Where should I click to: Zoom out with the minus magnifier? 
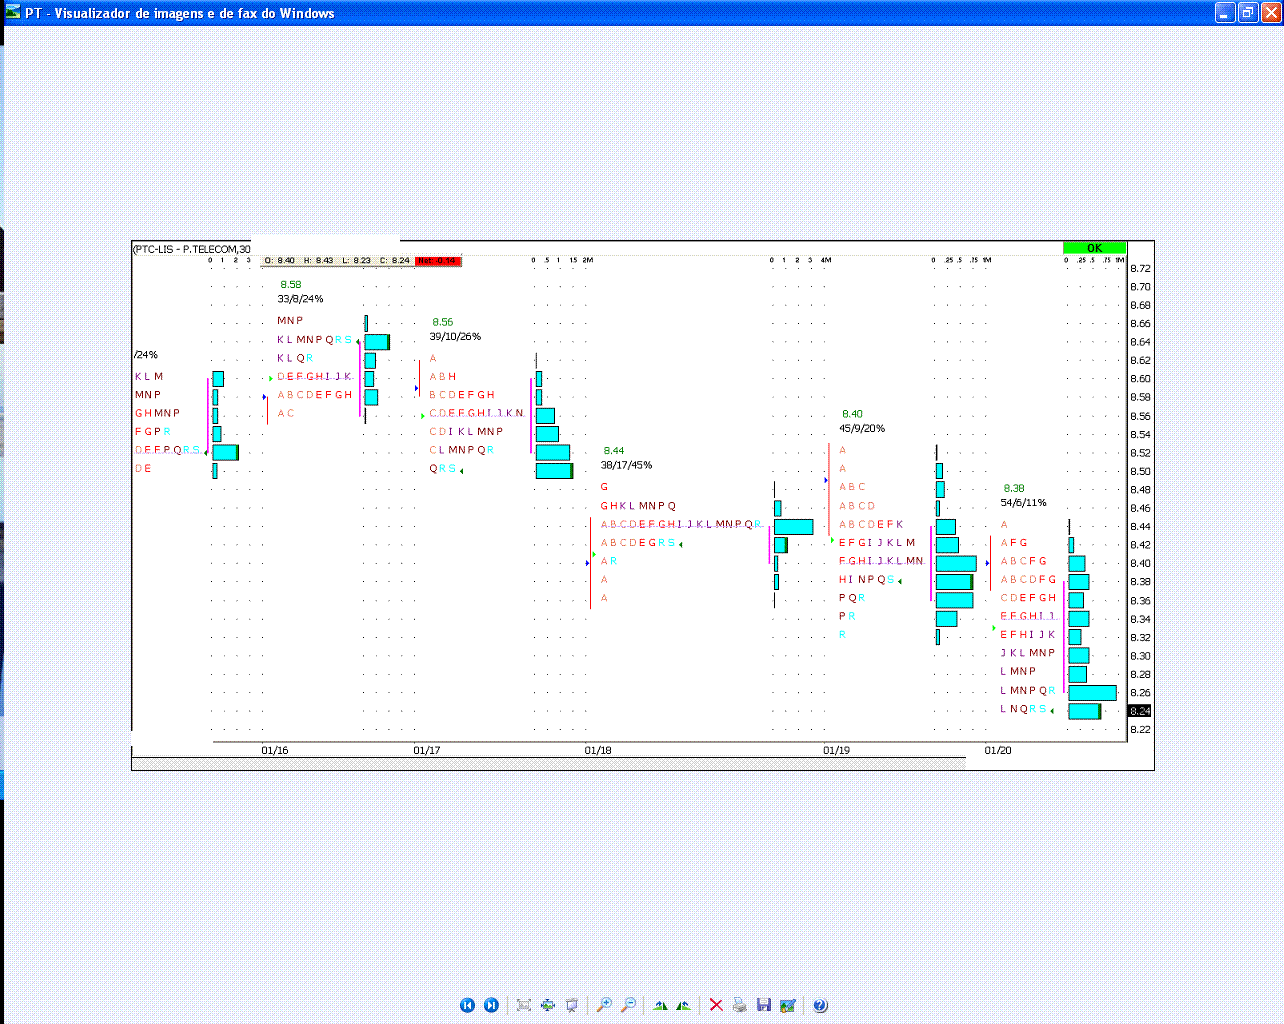point(628,1005)
